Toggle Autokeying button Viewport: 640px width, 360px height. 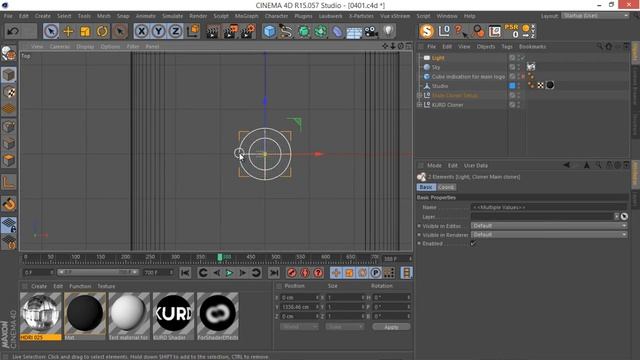[305, 273]
